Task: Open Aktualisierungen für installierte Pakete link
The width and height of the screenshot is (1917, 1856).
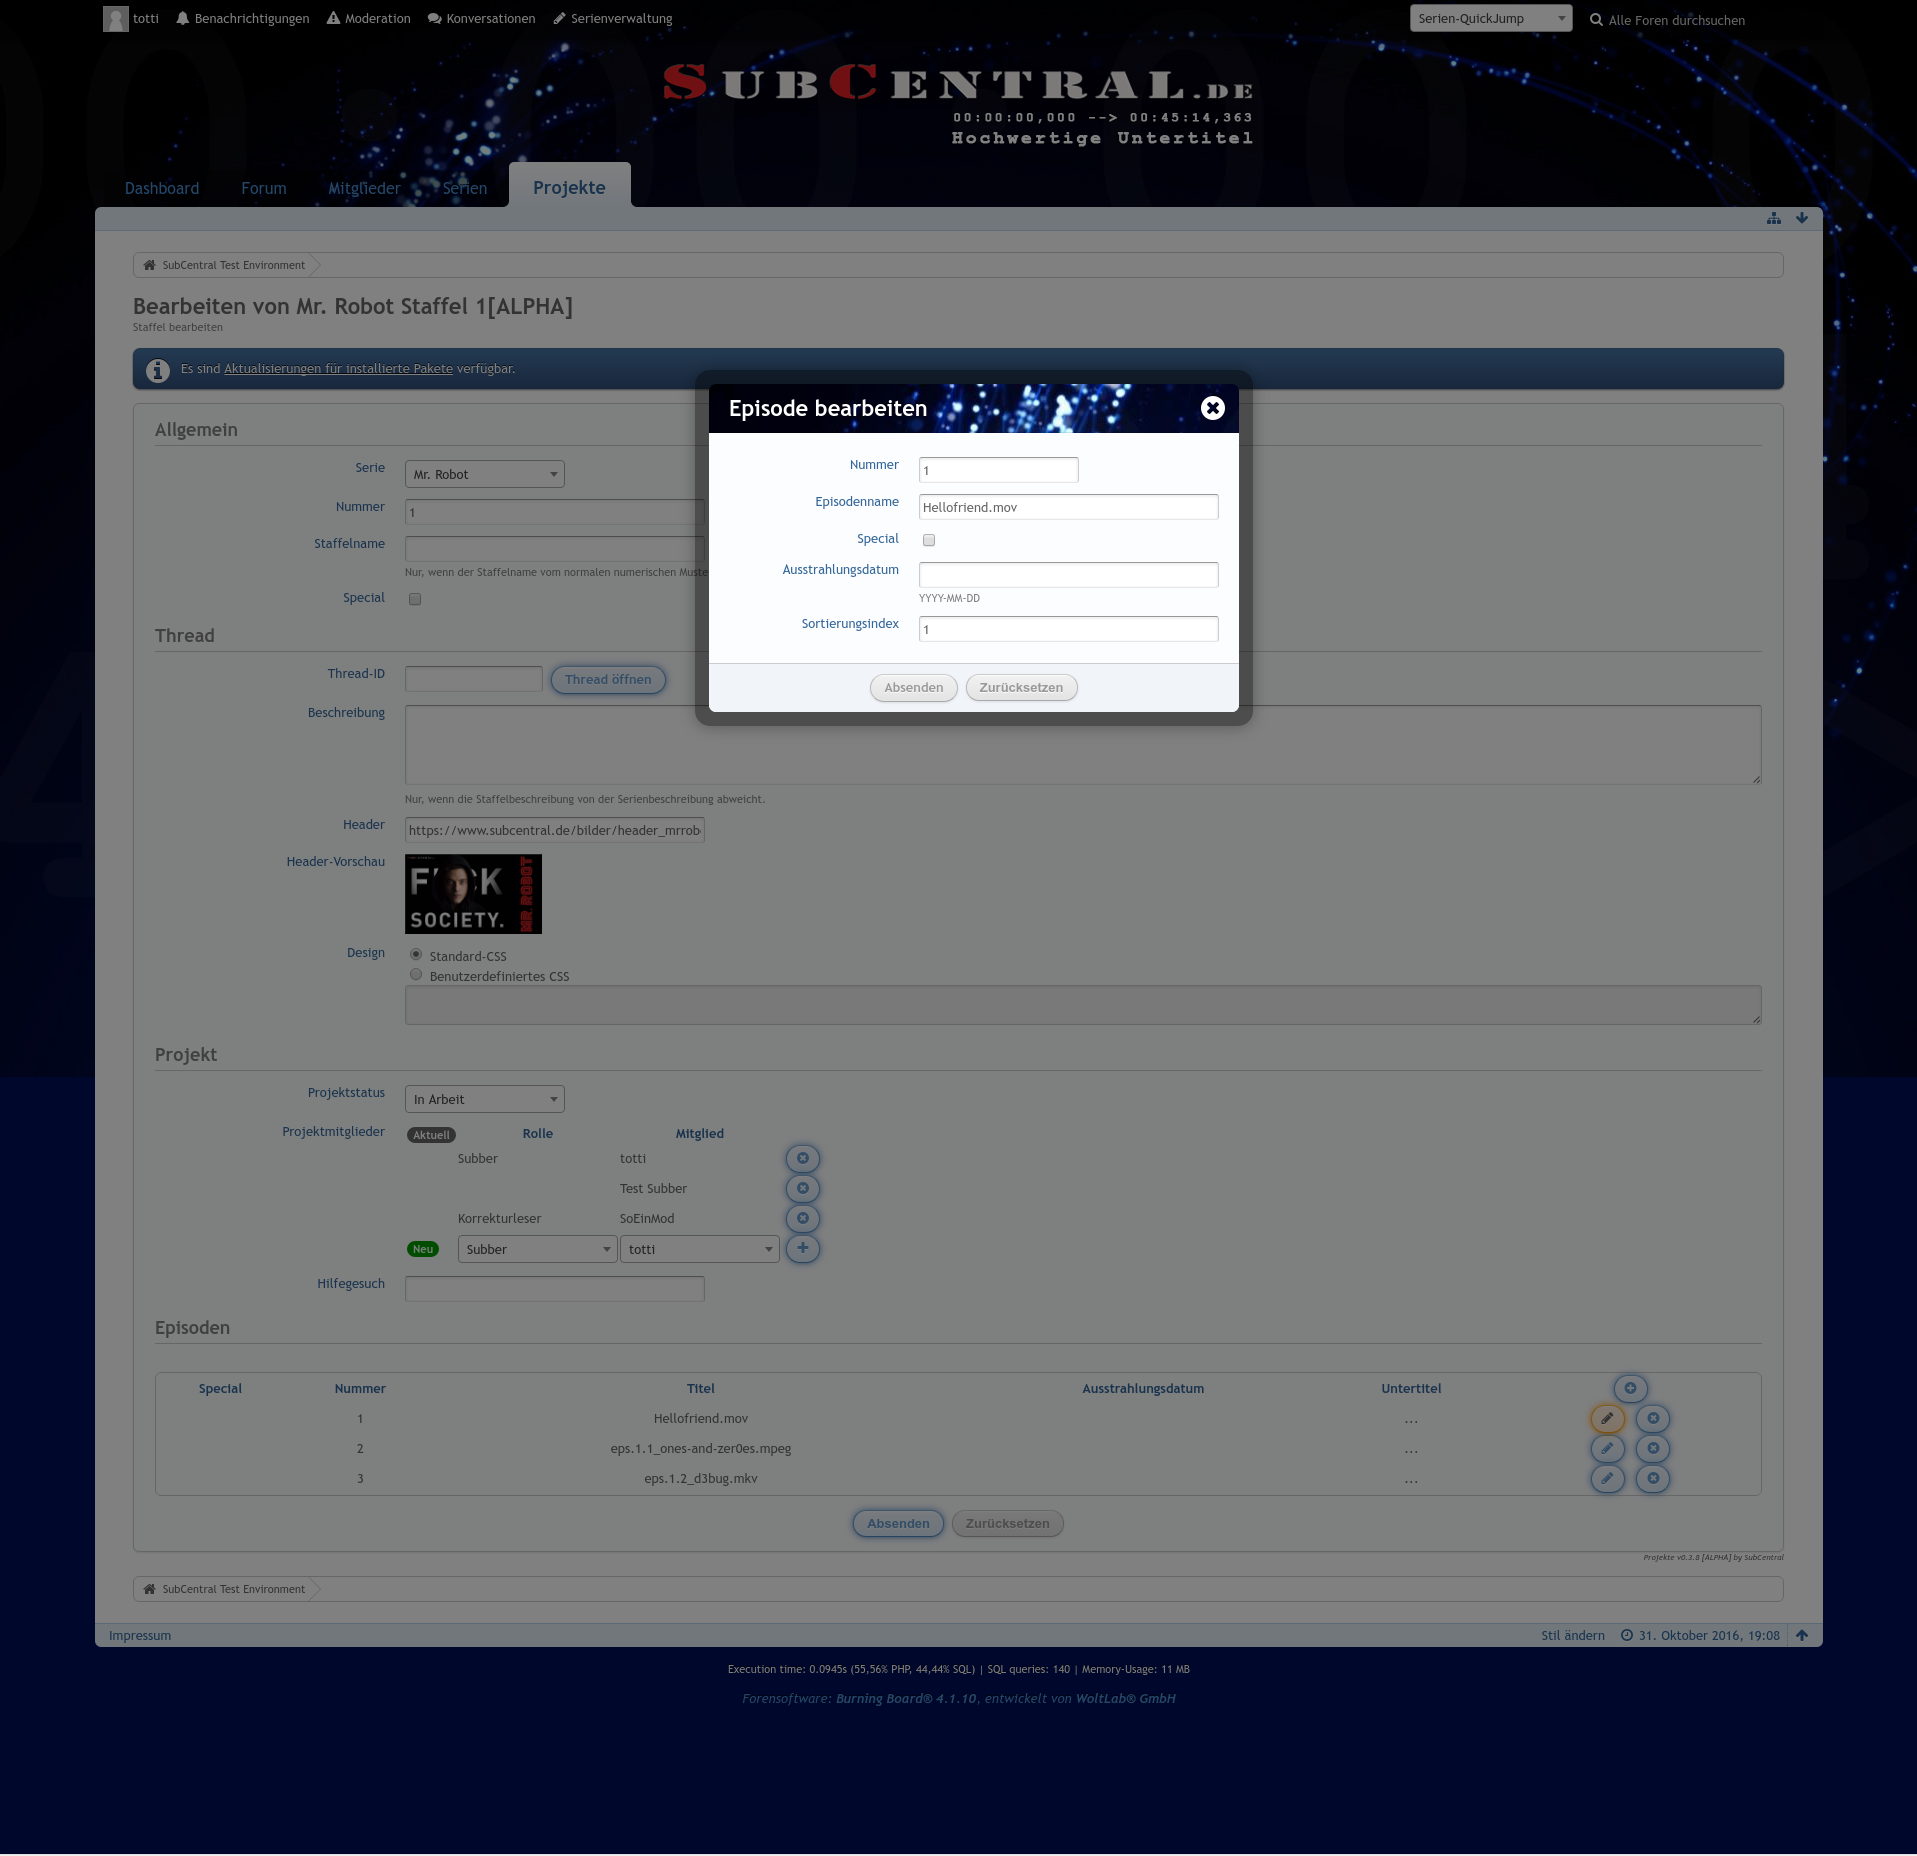Action: (338, 368)
